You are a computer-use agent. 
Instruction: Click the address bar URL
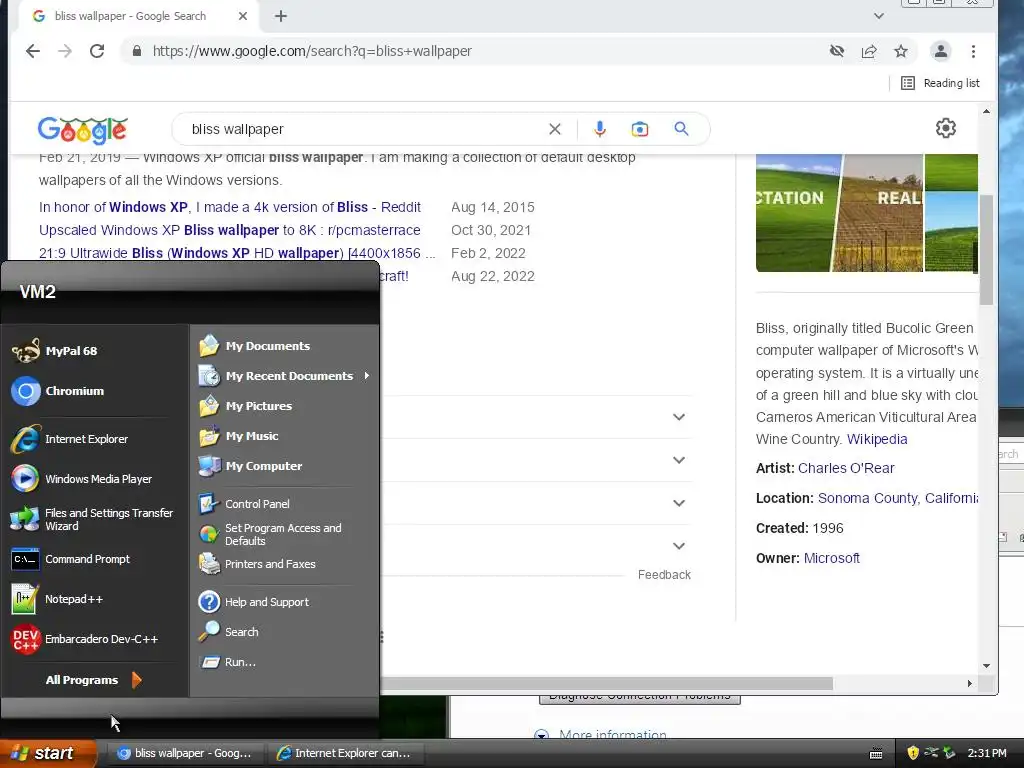(x=312, y=51)
